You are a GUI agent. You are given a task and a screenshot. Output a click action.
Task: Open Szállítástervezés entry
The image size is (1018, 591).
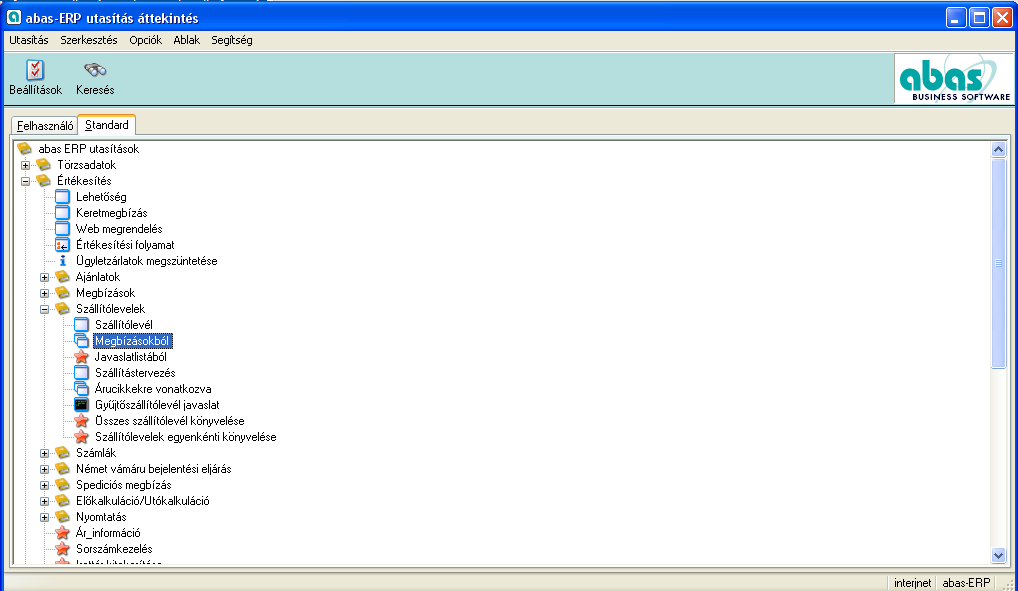point(135,373)
